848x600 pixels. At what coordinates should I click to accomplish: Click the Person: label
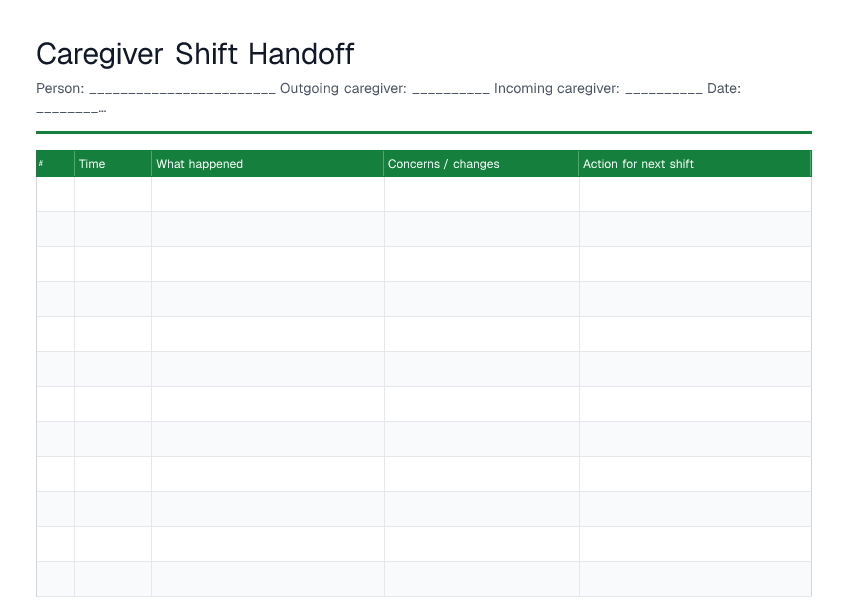(x=60, y=88)
